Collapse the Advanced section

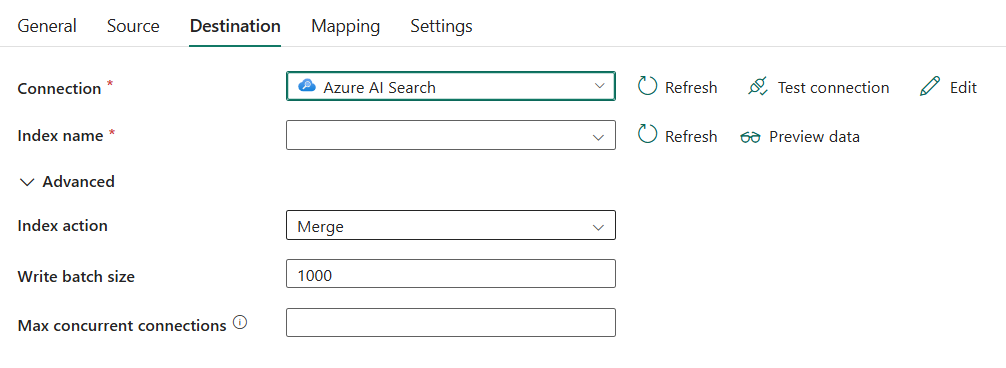(67, 182)
